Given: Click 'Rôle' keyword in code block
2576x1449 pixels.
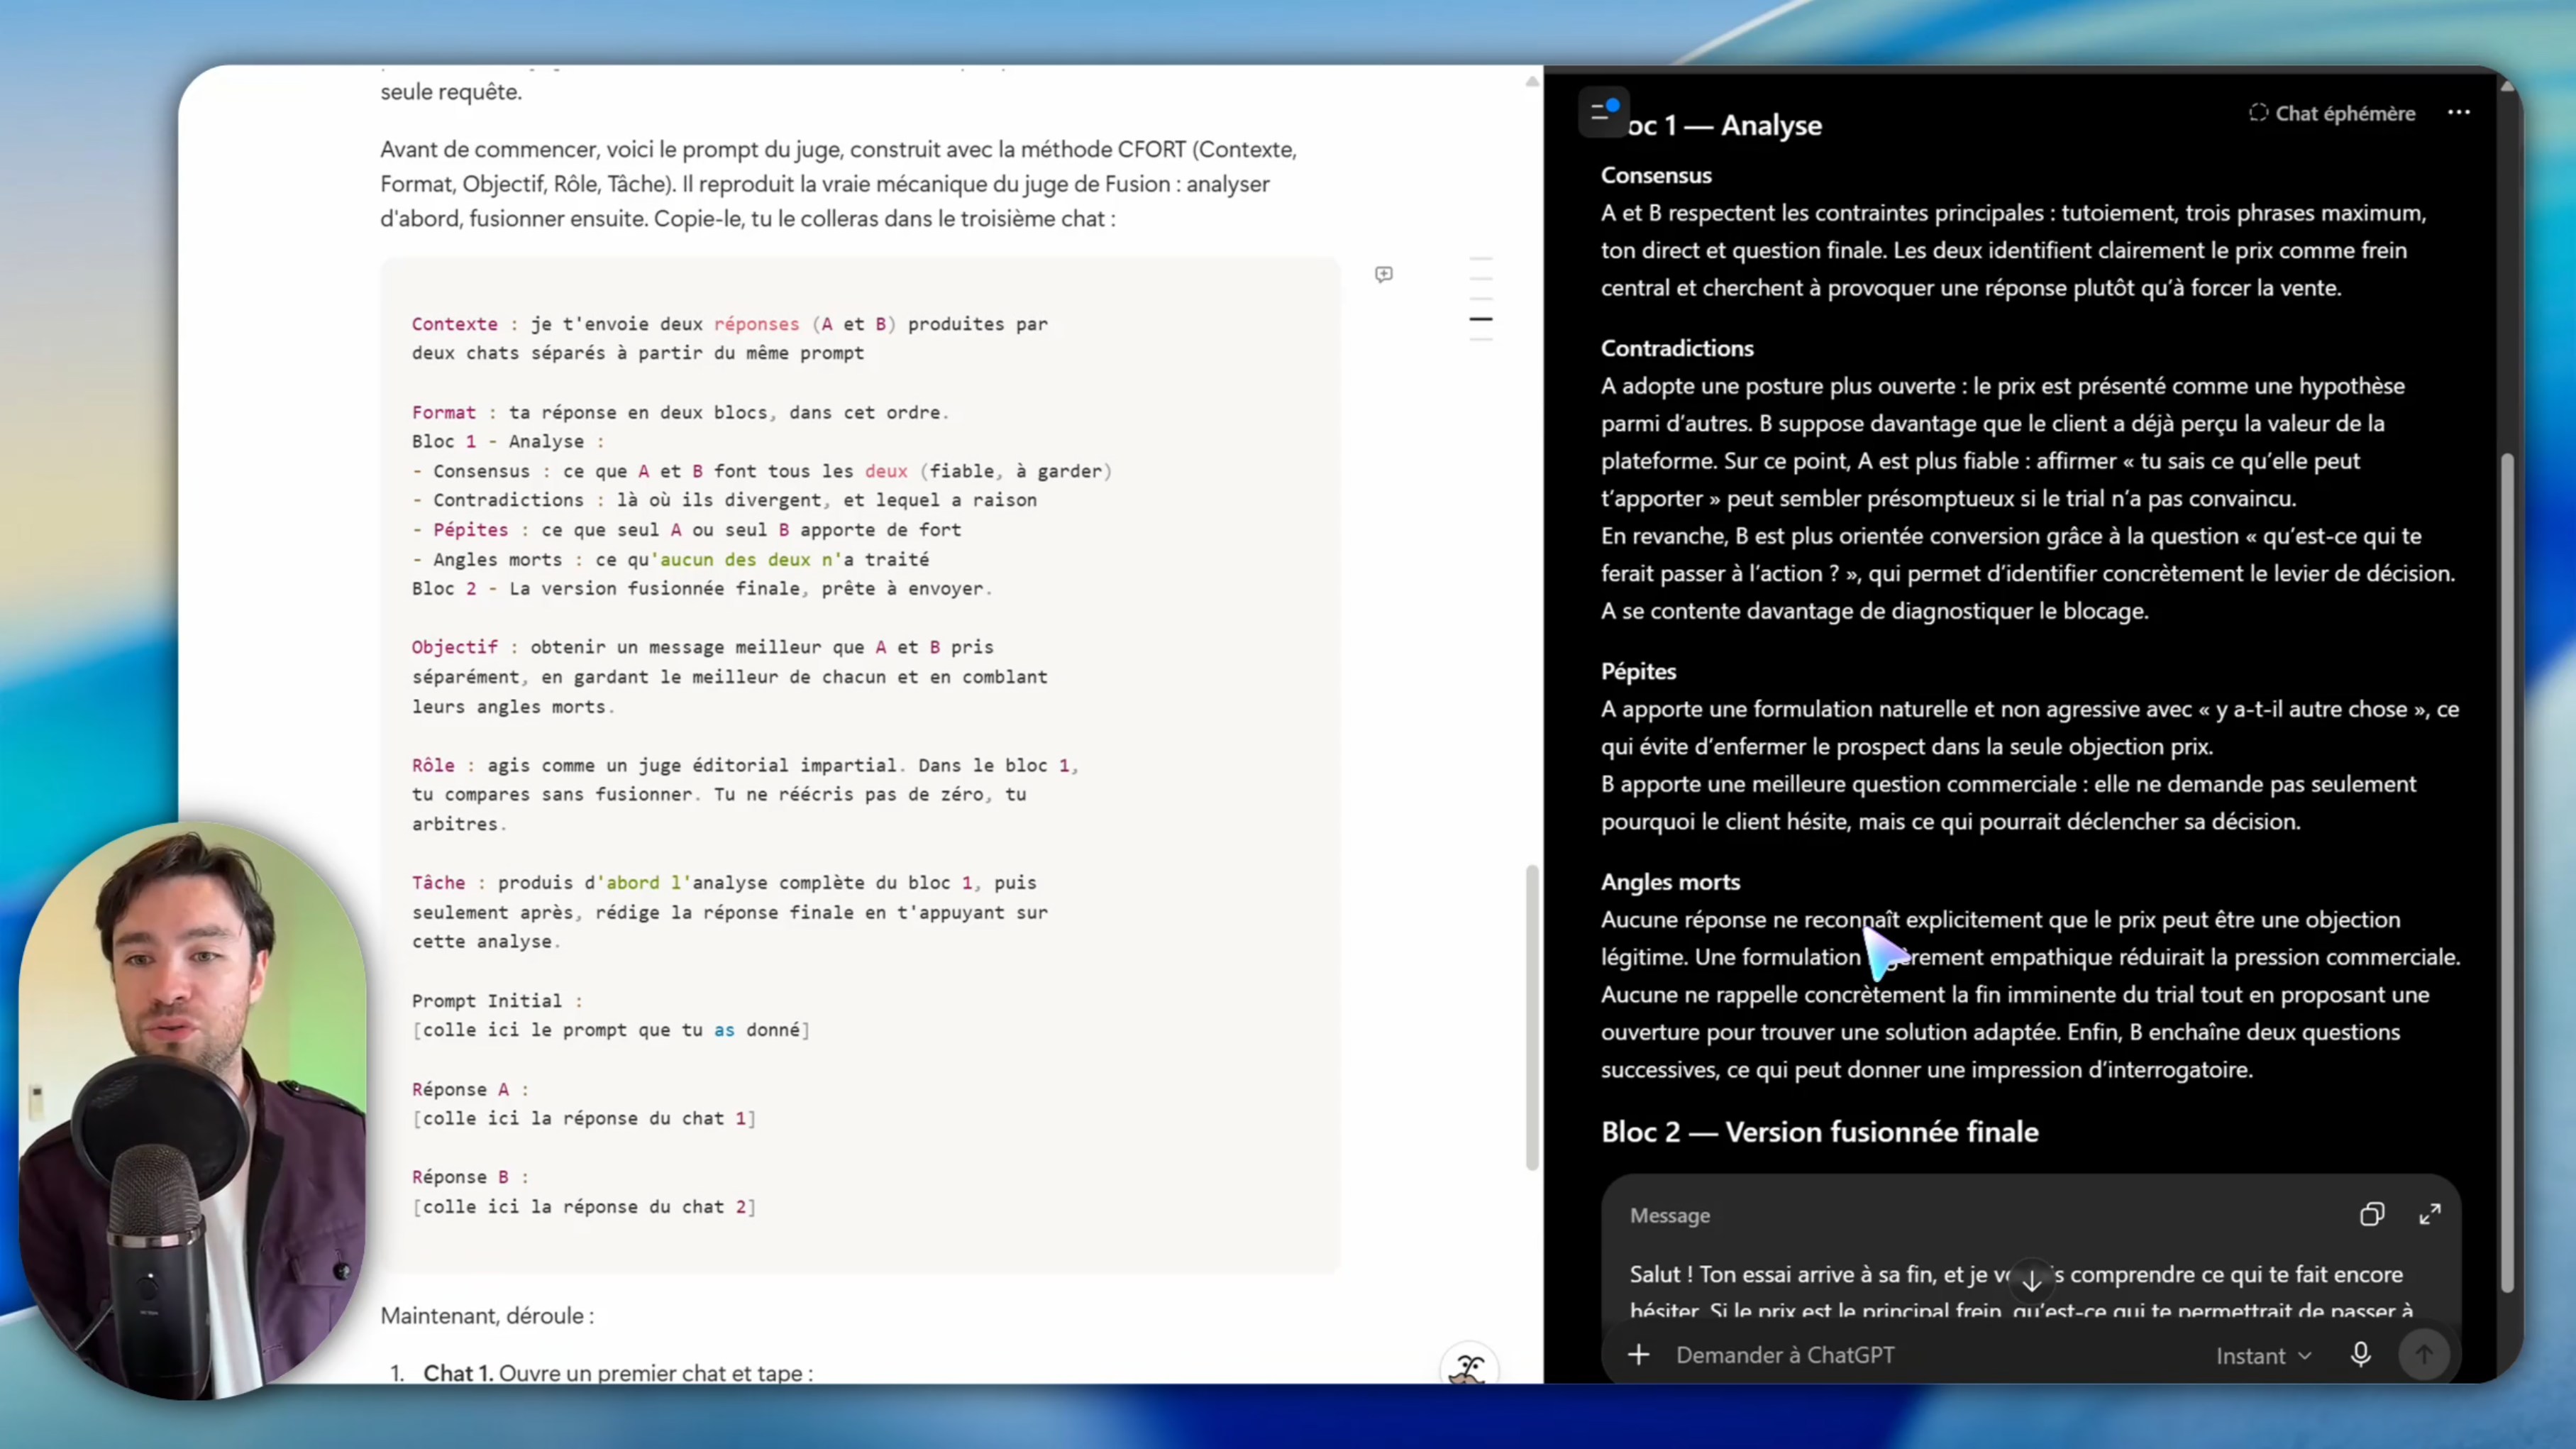Looking at the screenshot, I should click(433, 765).
